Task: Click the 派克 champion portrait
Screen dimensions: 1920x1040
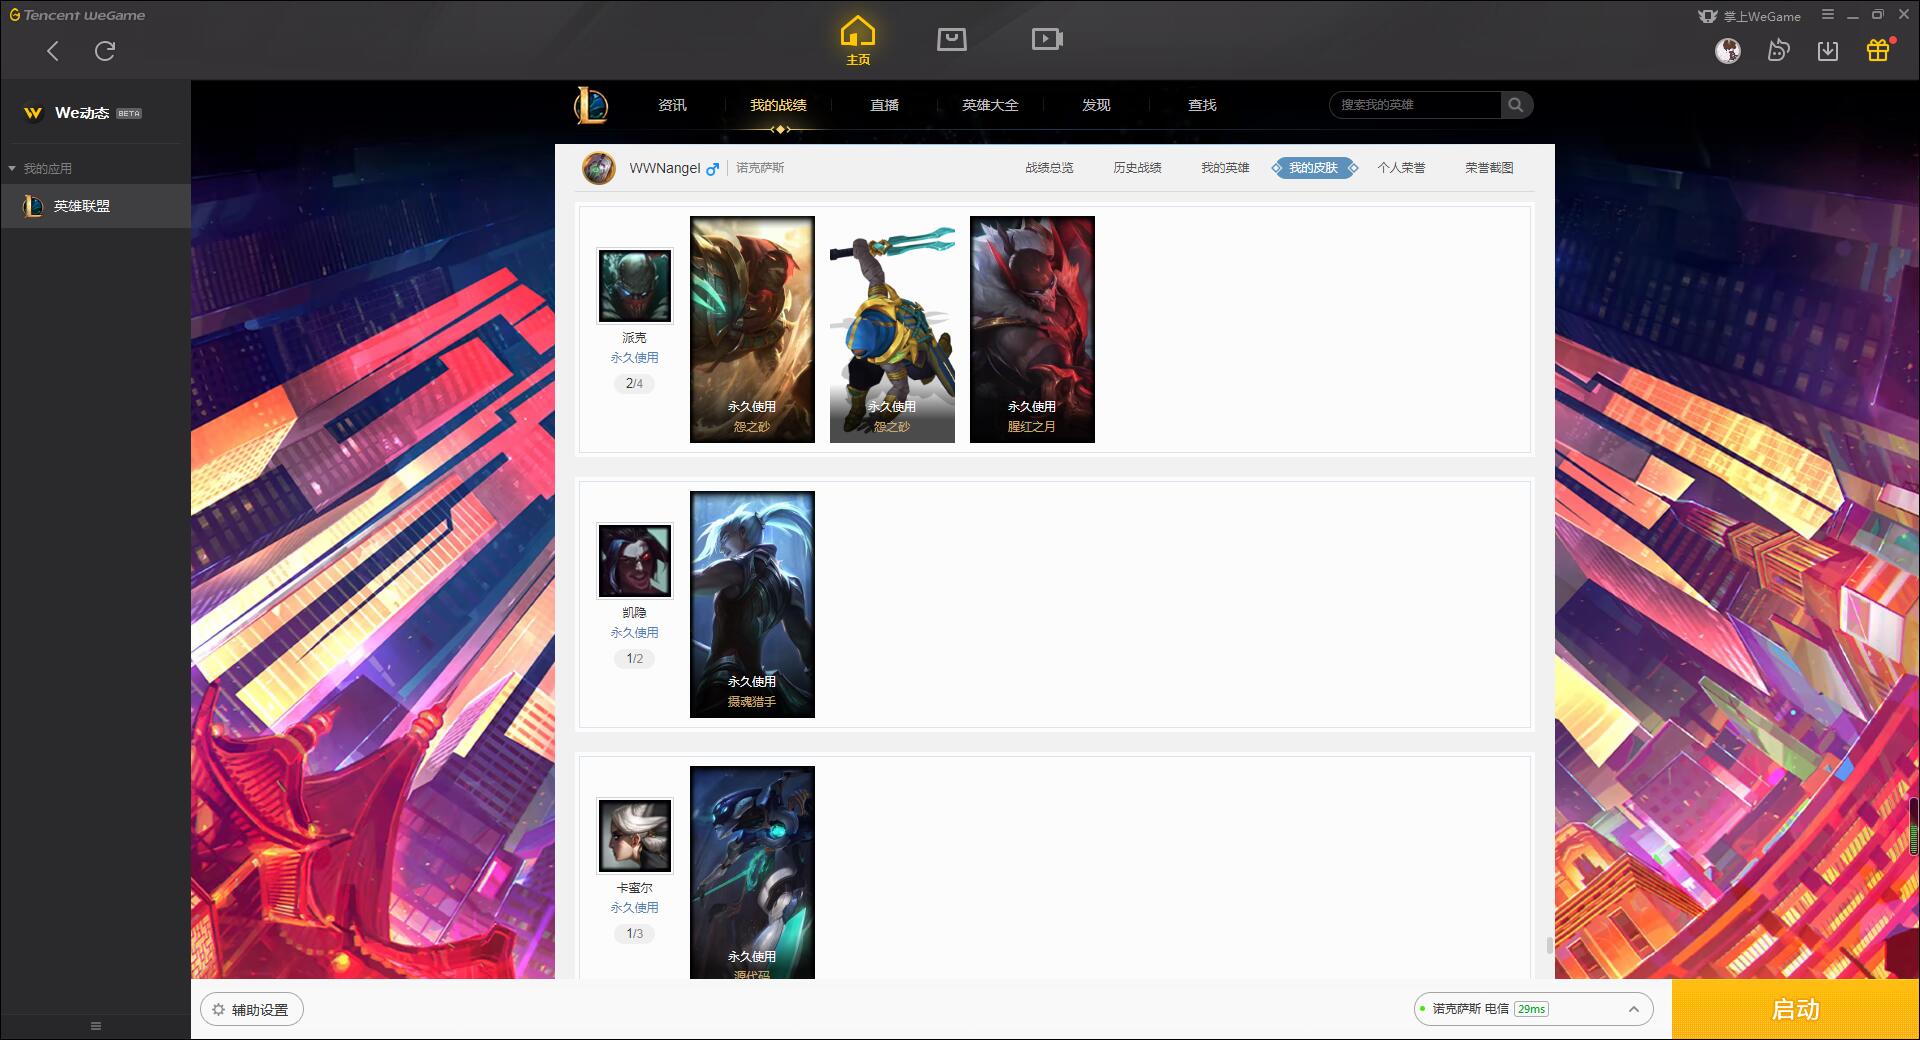Action: point(635,286)
